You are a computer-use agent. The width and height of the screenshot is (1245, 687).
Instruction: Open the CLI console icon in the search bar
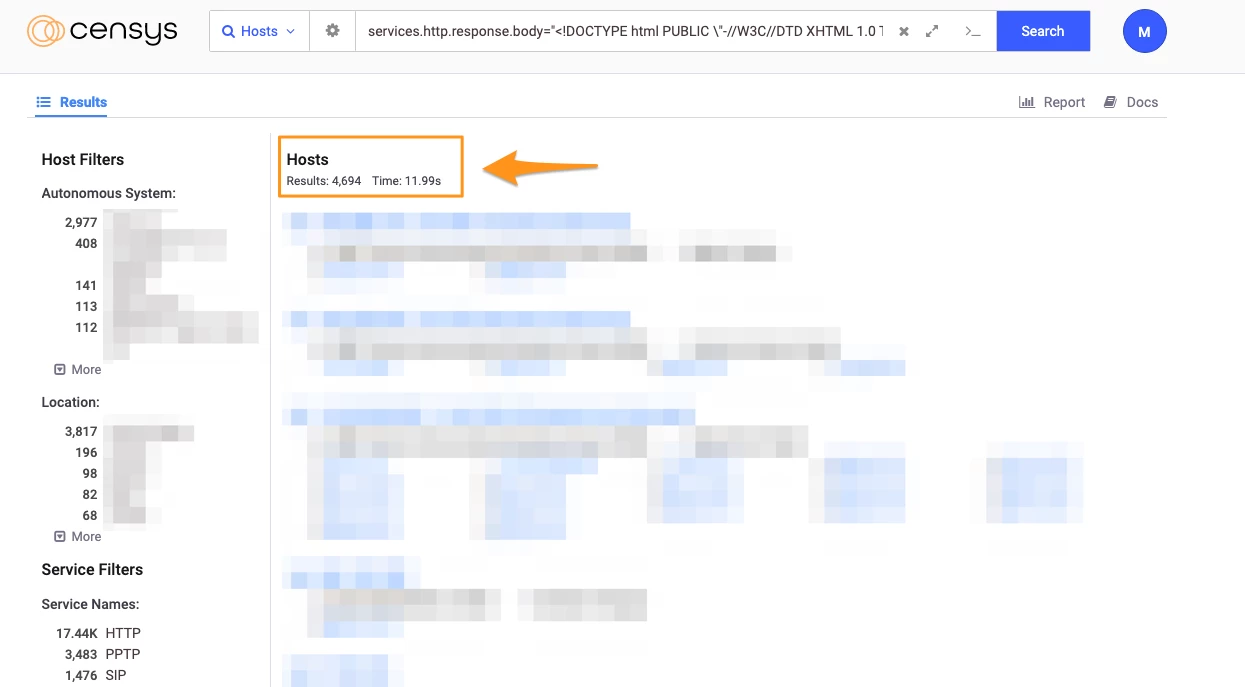(x=972, y=31)
